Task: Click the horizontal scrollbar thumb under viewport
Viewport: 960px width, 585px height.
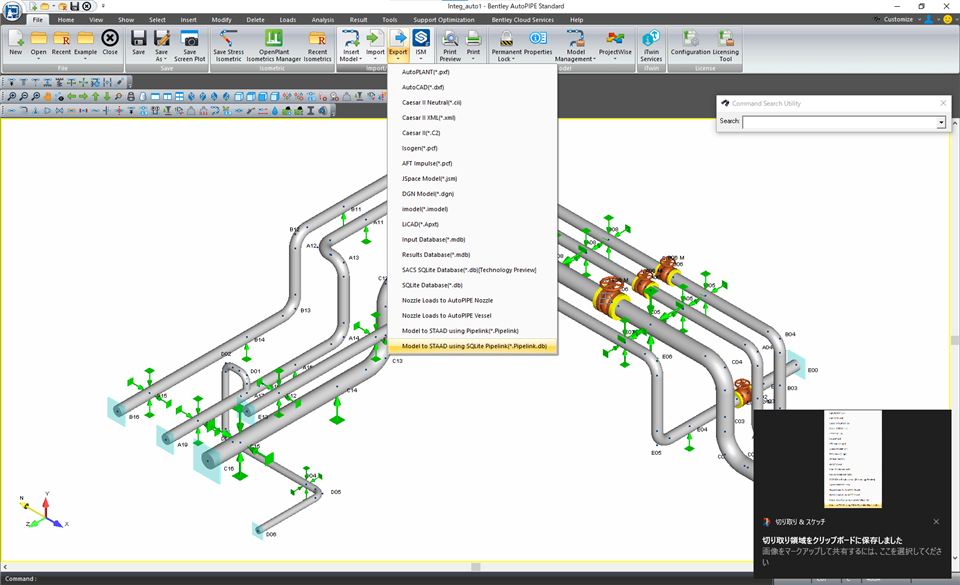Action: 475,567
